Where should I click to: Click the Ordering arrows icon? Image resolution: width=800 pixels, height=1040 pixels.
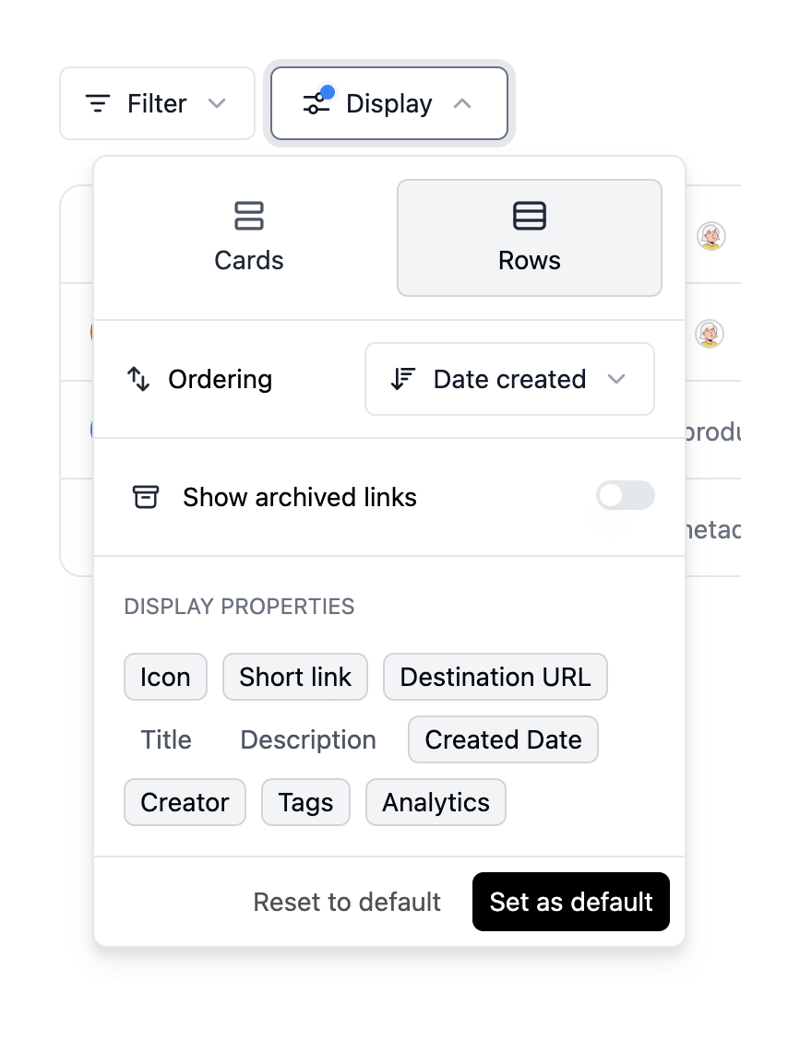(138, 379)
